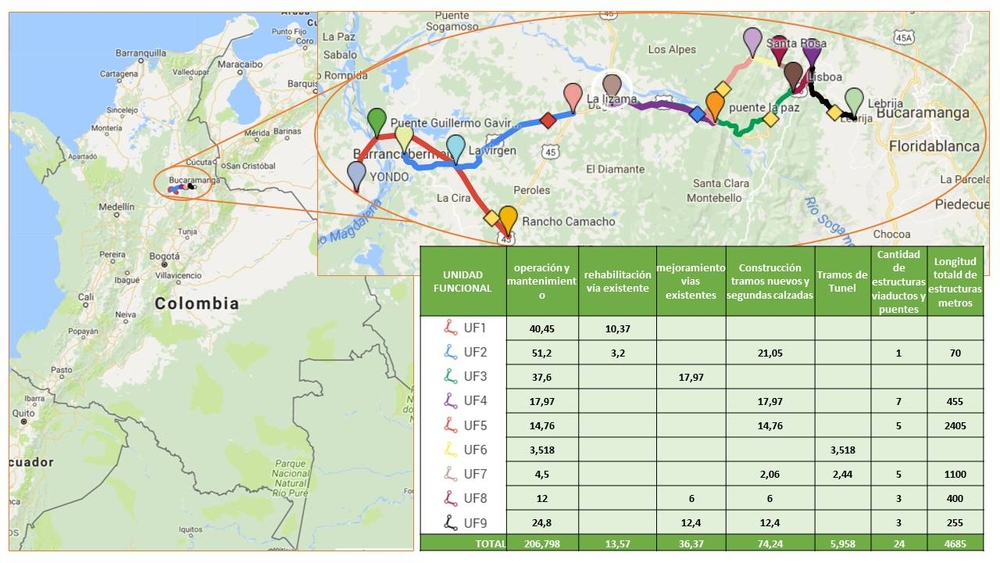Click the red route icon for UF5
This screenshot has height=563, width=1000.
pyautogui.click(x=451, y=425)
